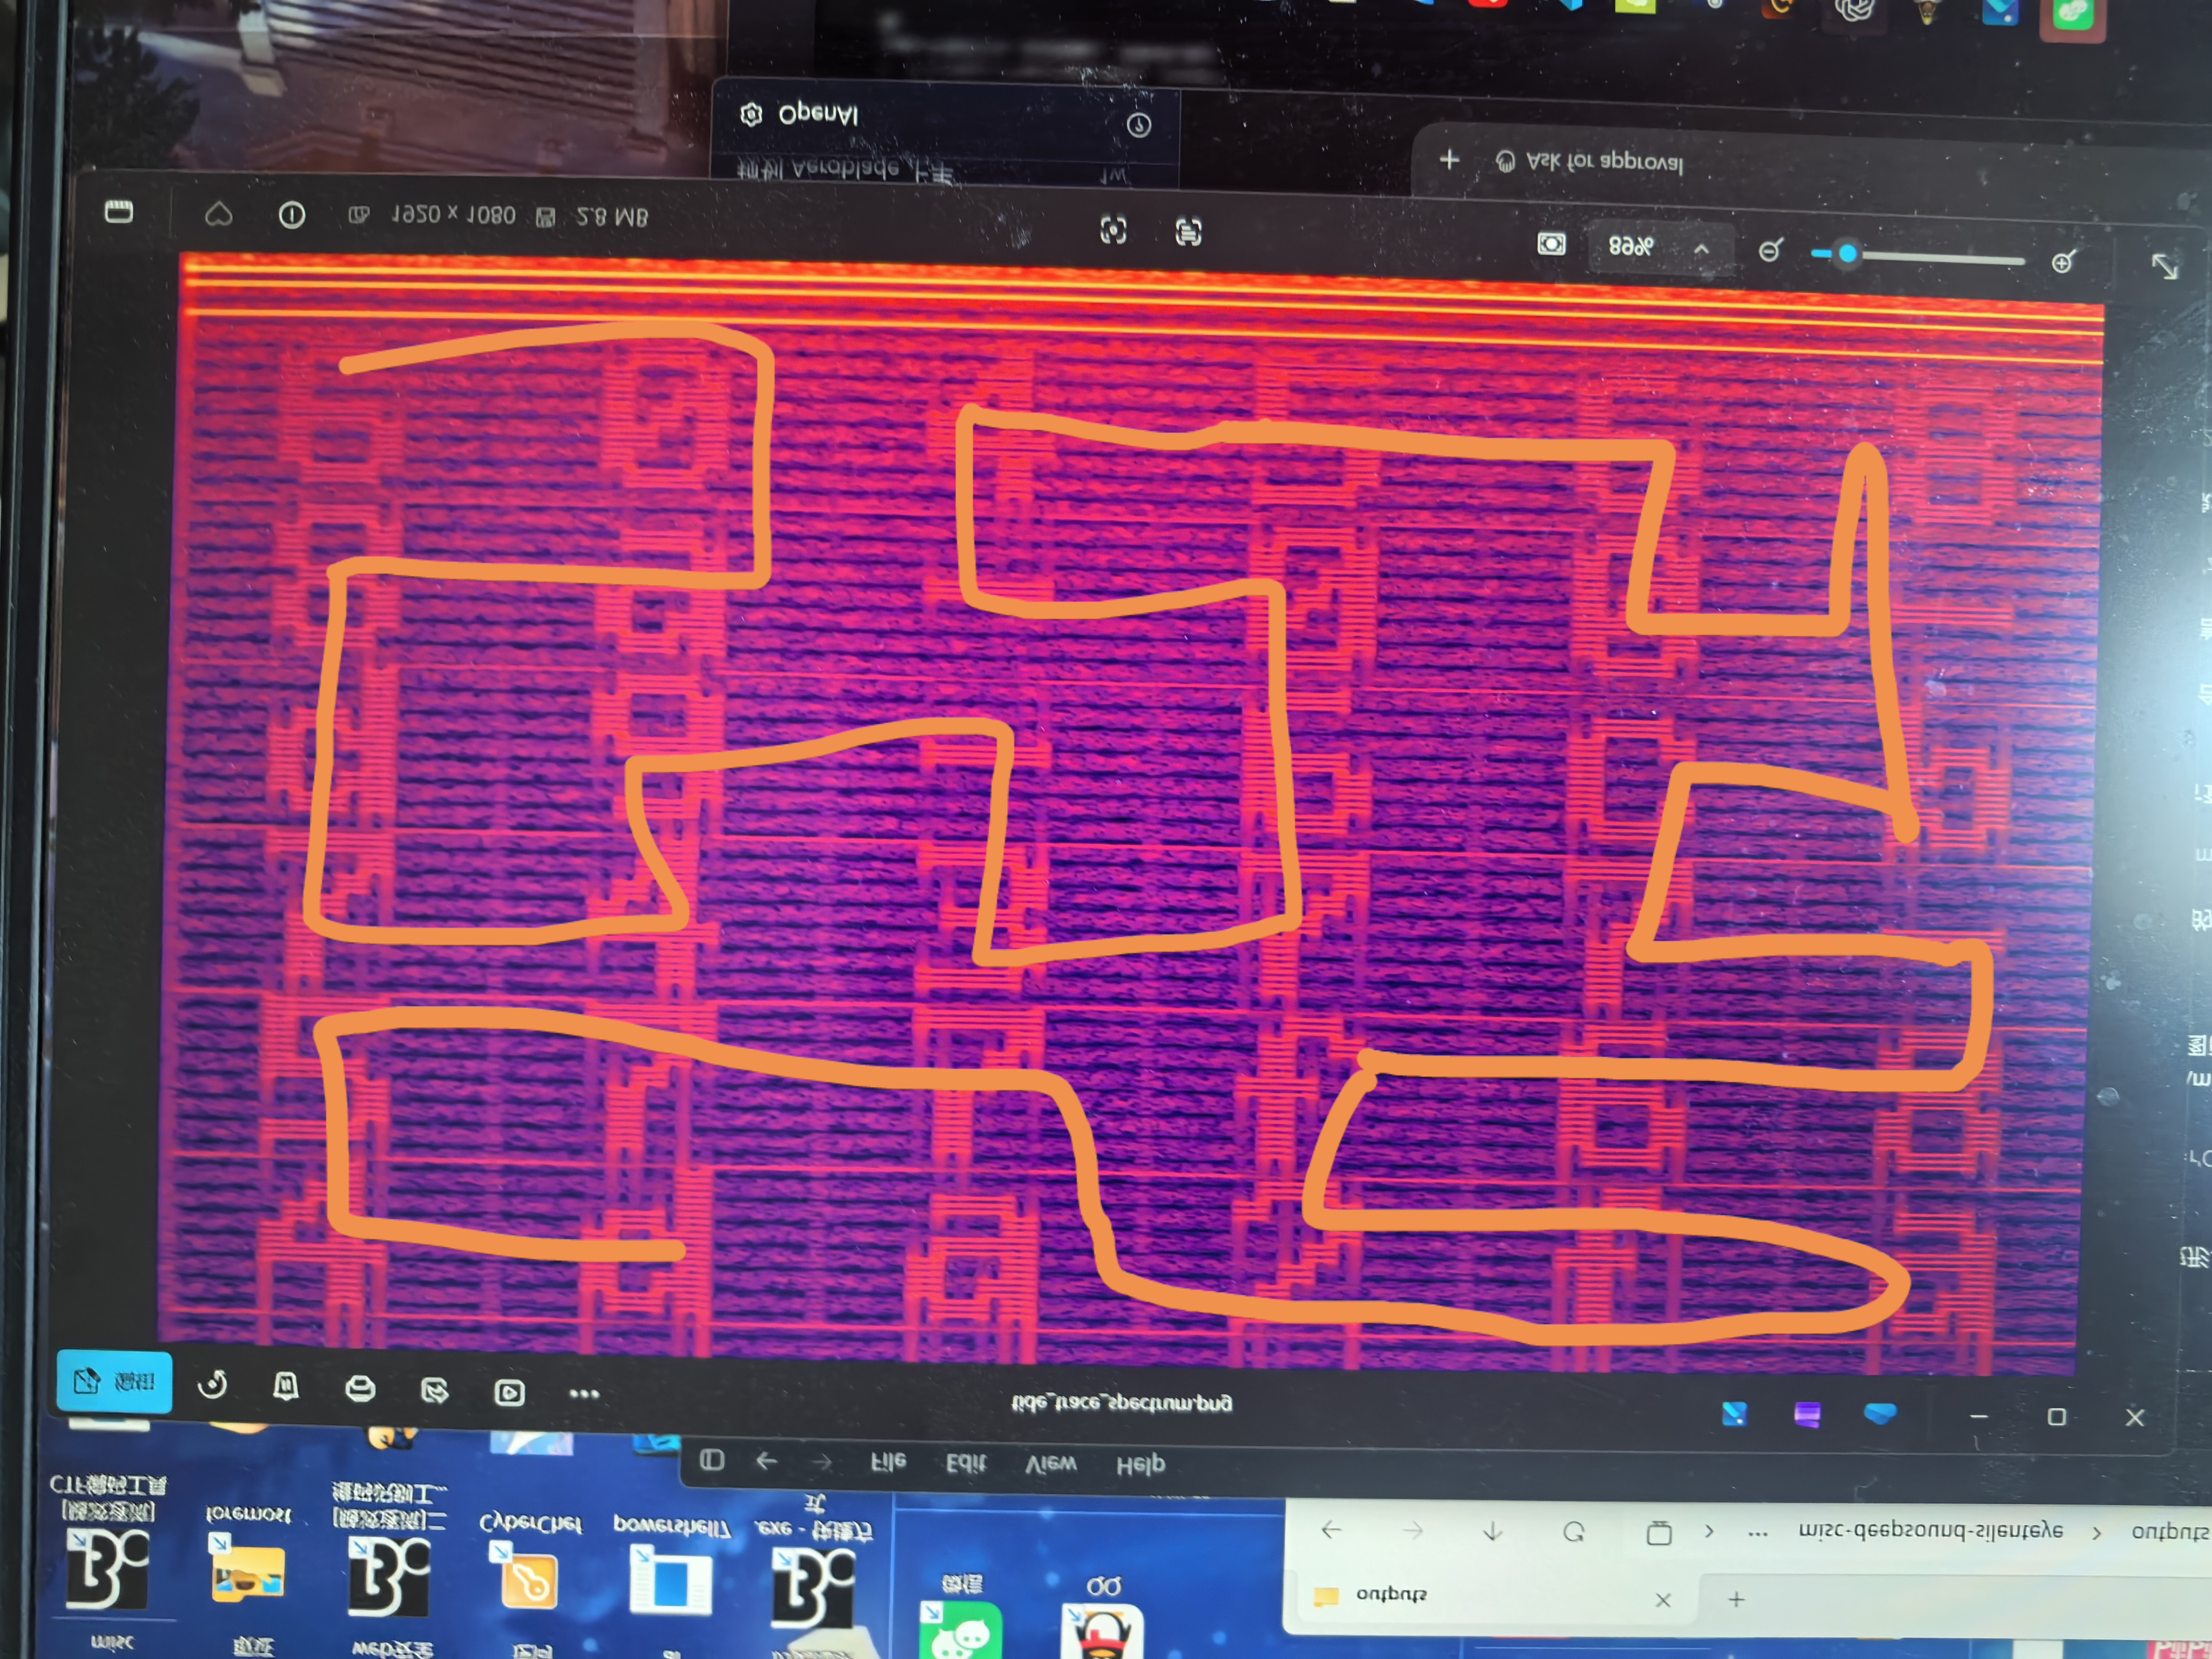Click the blue Edit image button in Photos

pyautogui.click(x=114, y=1381)
